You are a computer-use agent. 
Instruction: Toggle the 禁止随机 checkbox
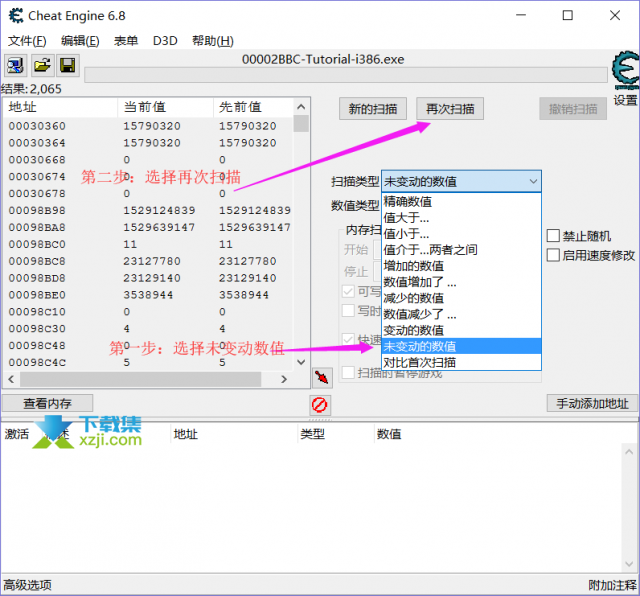pos(553,236)
